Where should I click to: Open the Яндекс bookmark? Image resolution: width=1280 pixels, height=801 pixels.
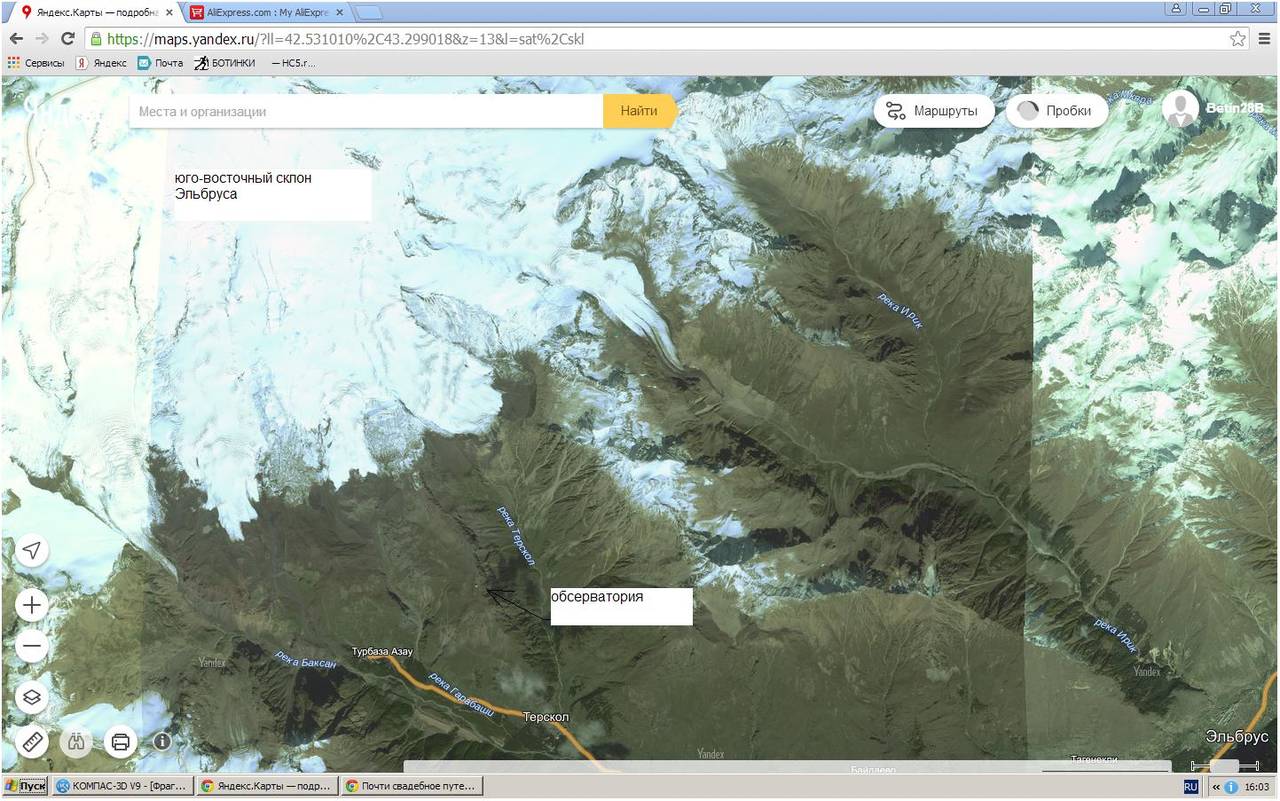click(102, 63)
